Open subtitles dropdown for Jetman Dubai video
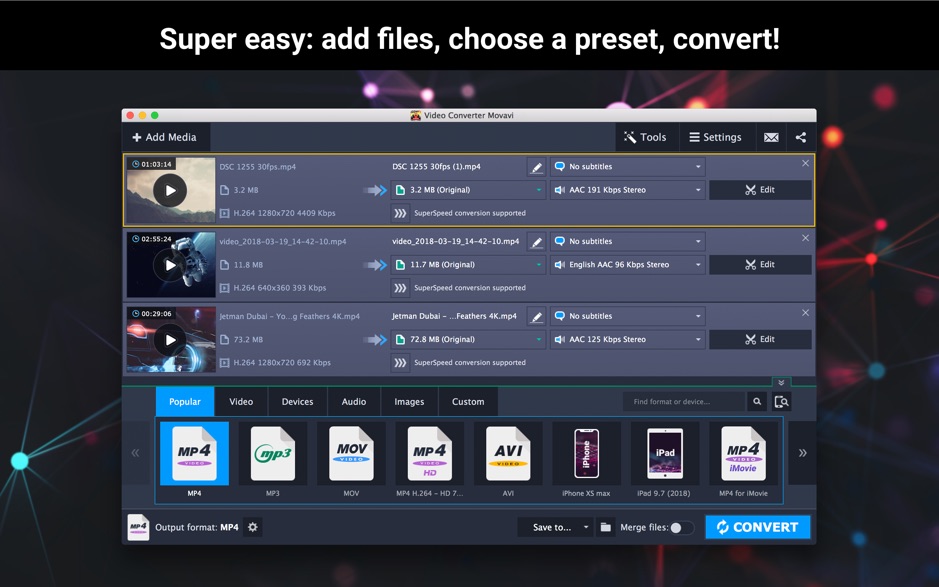The height and width of the screenshot is (587, 939). coord(628,316)
